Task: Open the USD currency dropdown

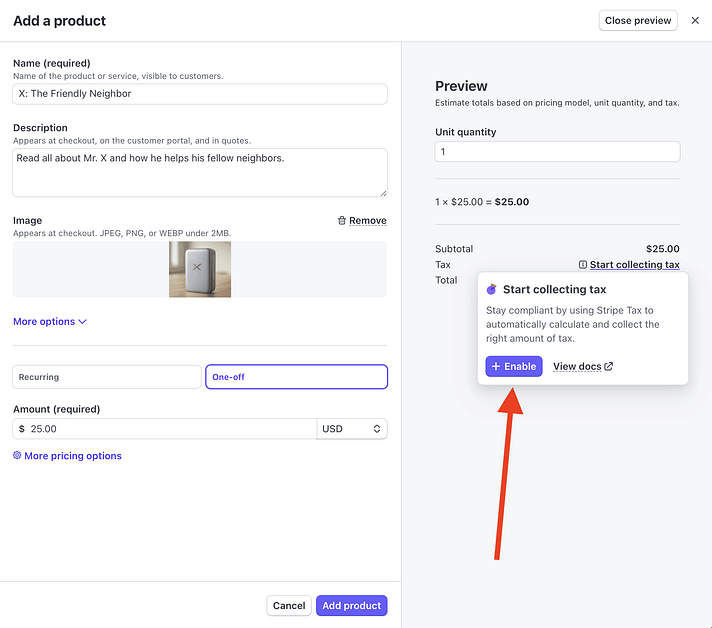Action: point(351,429)
